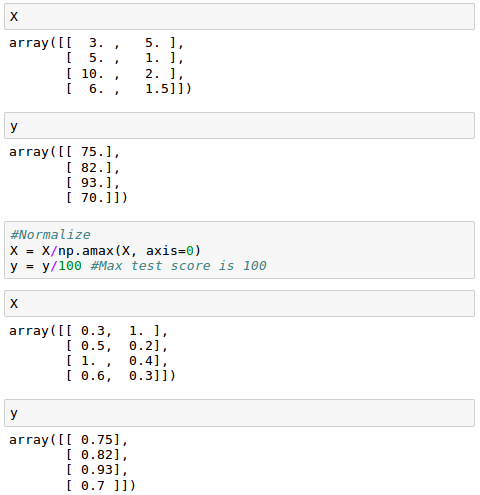480x495 pixels.
Task: Click the value 93. in the y output
Action: click(x=93, y=183)
